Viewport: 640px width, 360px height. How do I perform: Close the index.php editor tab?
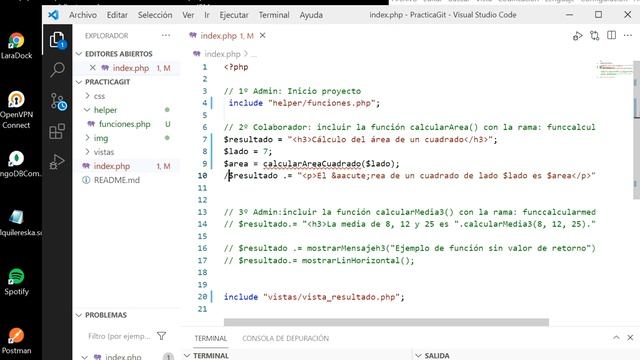tap(262, 36)
